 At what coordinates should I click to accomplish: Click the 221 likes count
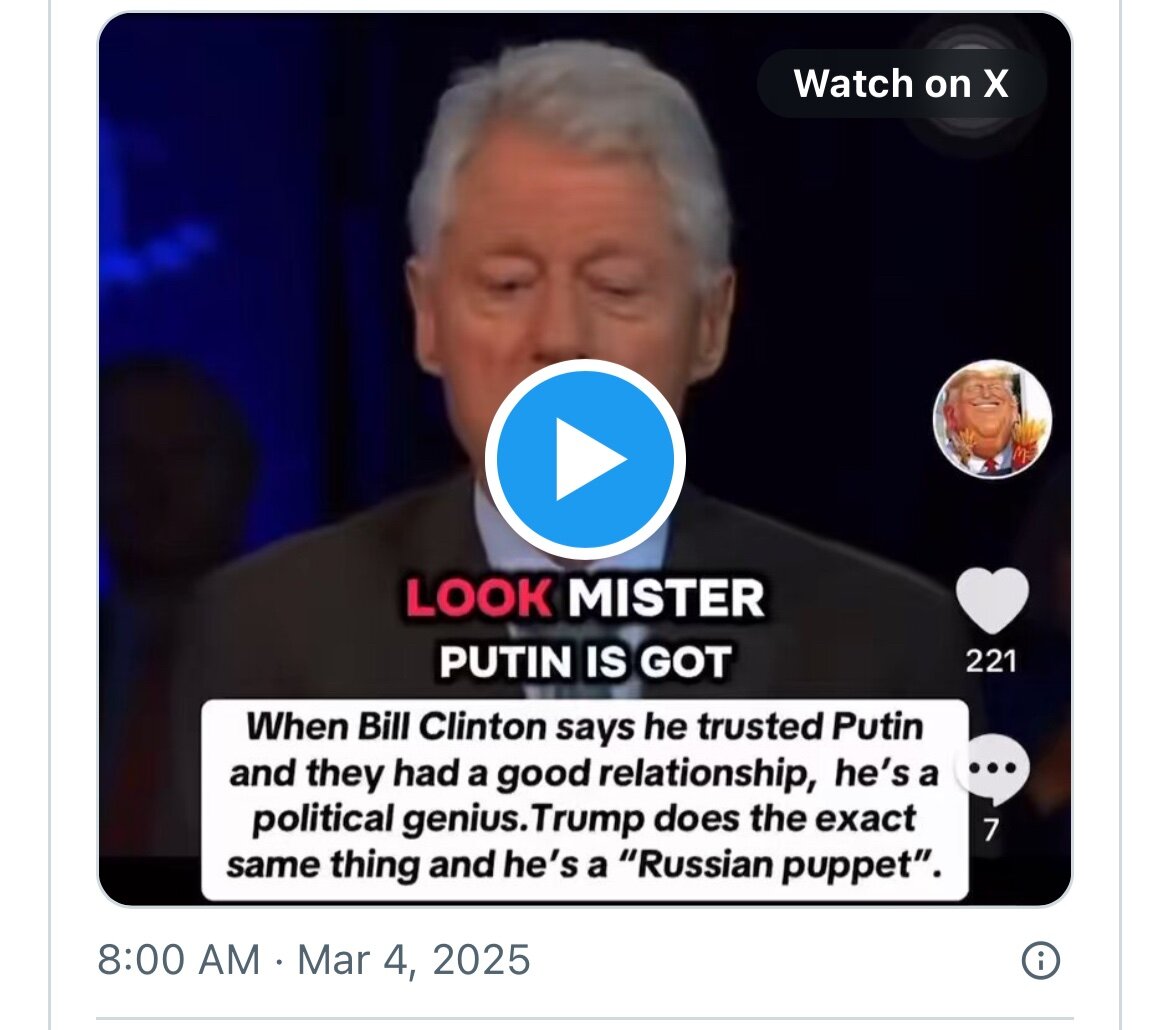pyautogui.click(x=991, y=661)
